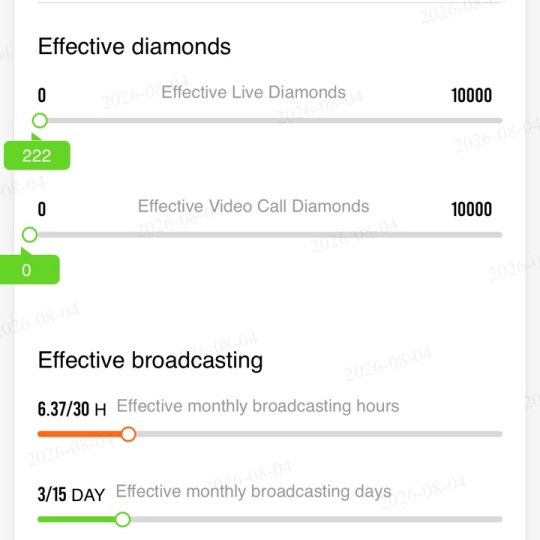
Task: Click the gray track of Video Call slider
Action: pyautogui.click(x=270, y=235)
